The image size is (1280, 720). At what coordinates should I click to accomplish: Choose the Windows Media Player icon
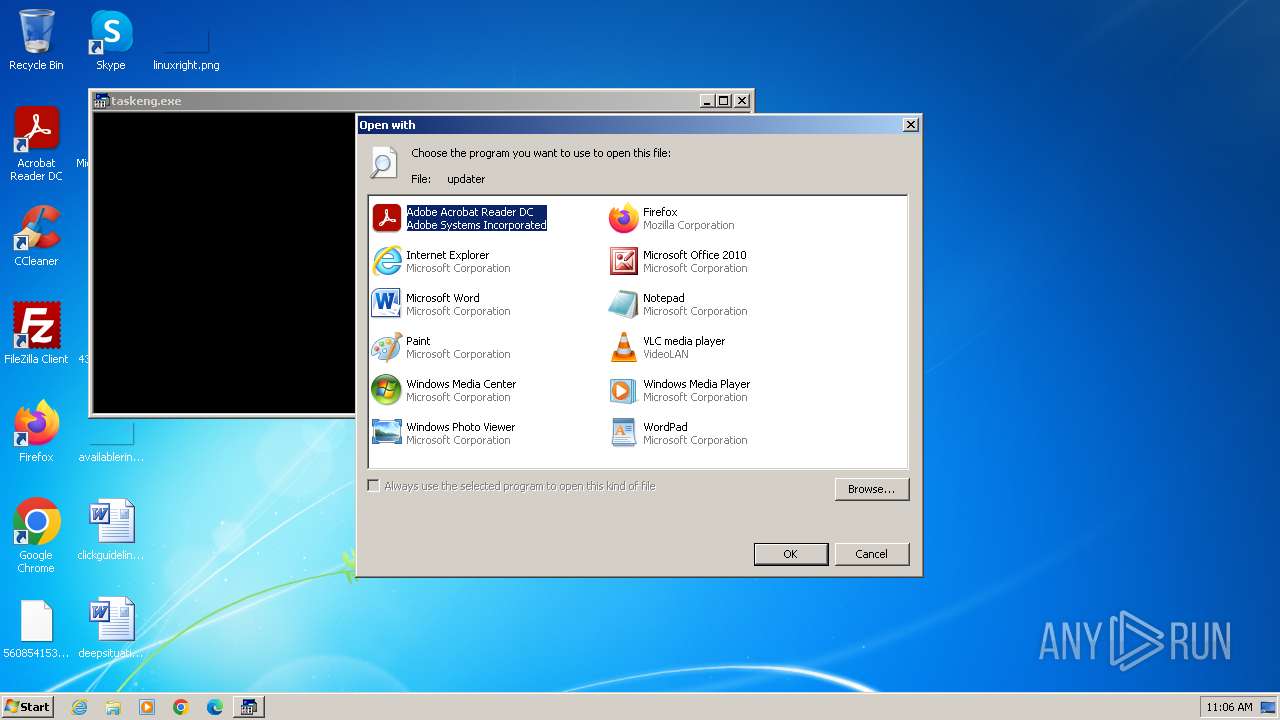point(623,390)
